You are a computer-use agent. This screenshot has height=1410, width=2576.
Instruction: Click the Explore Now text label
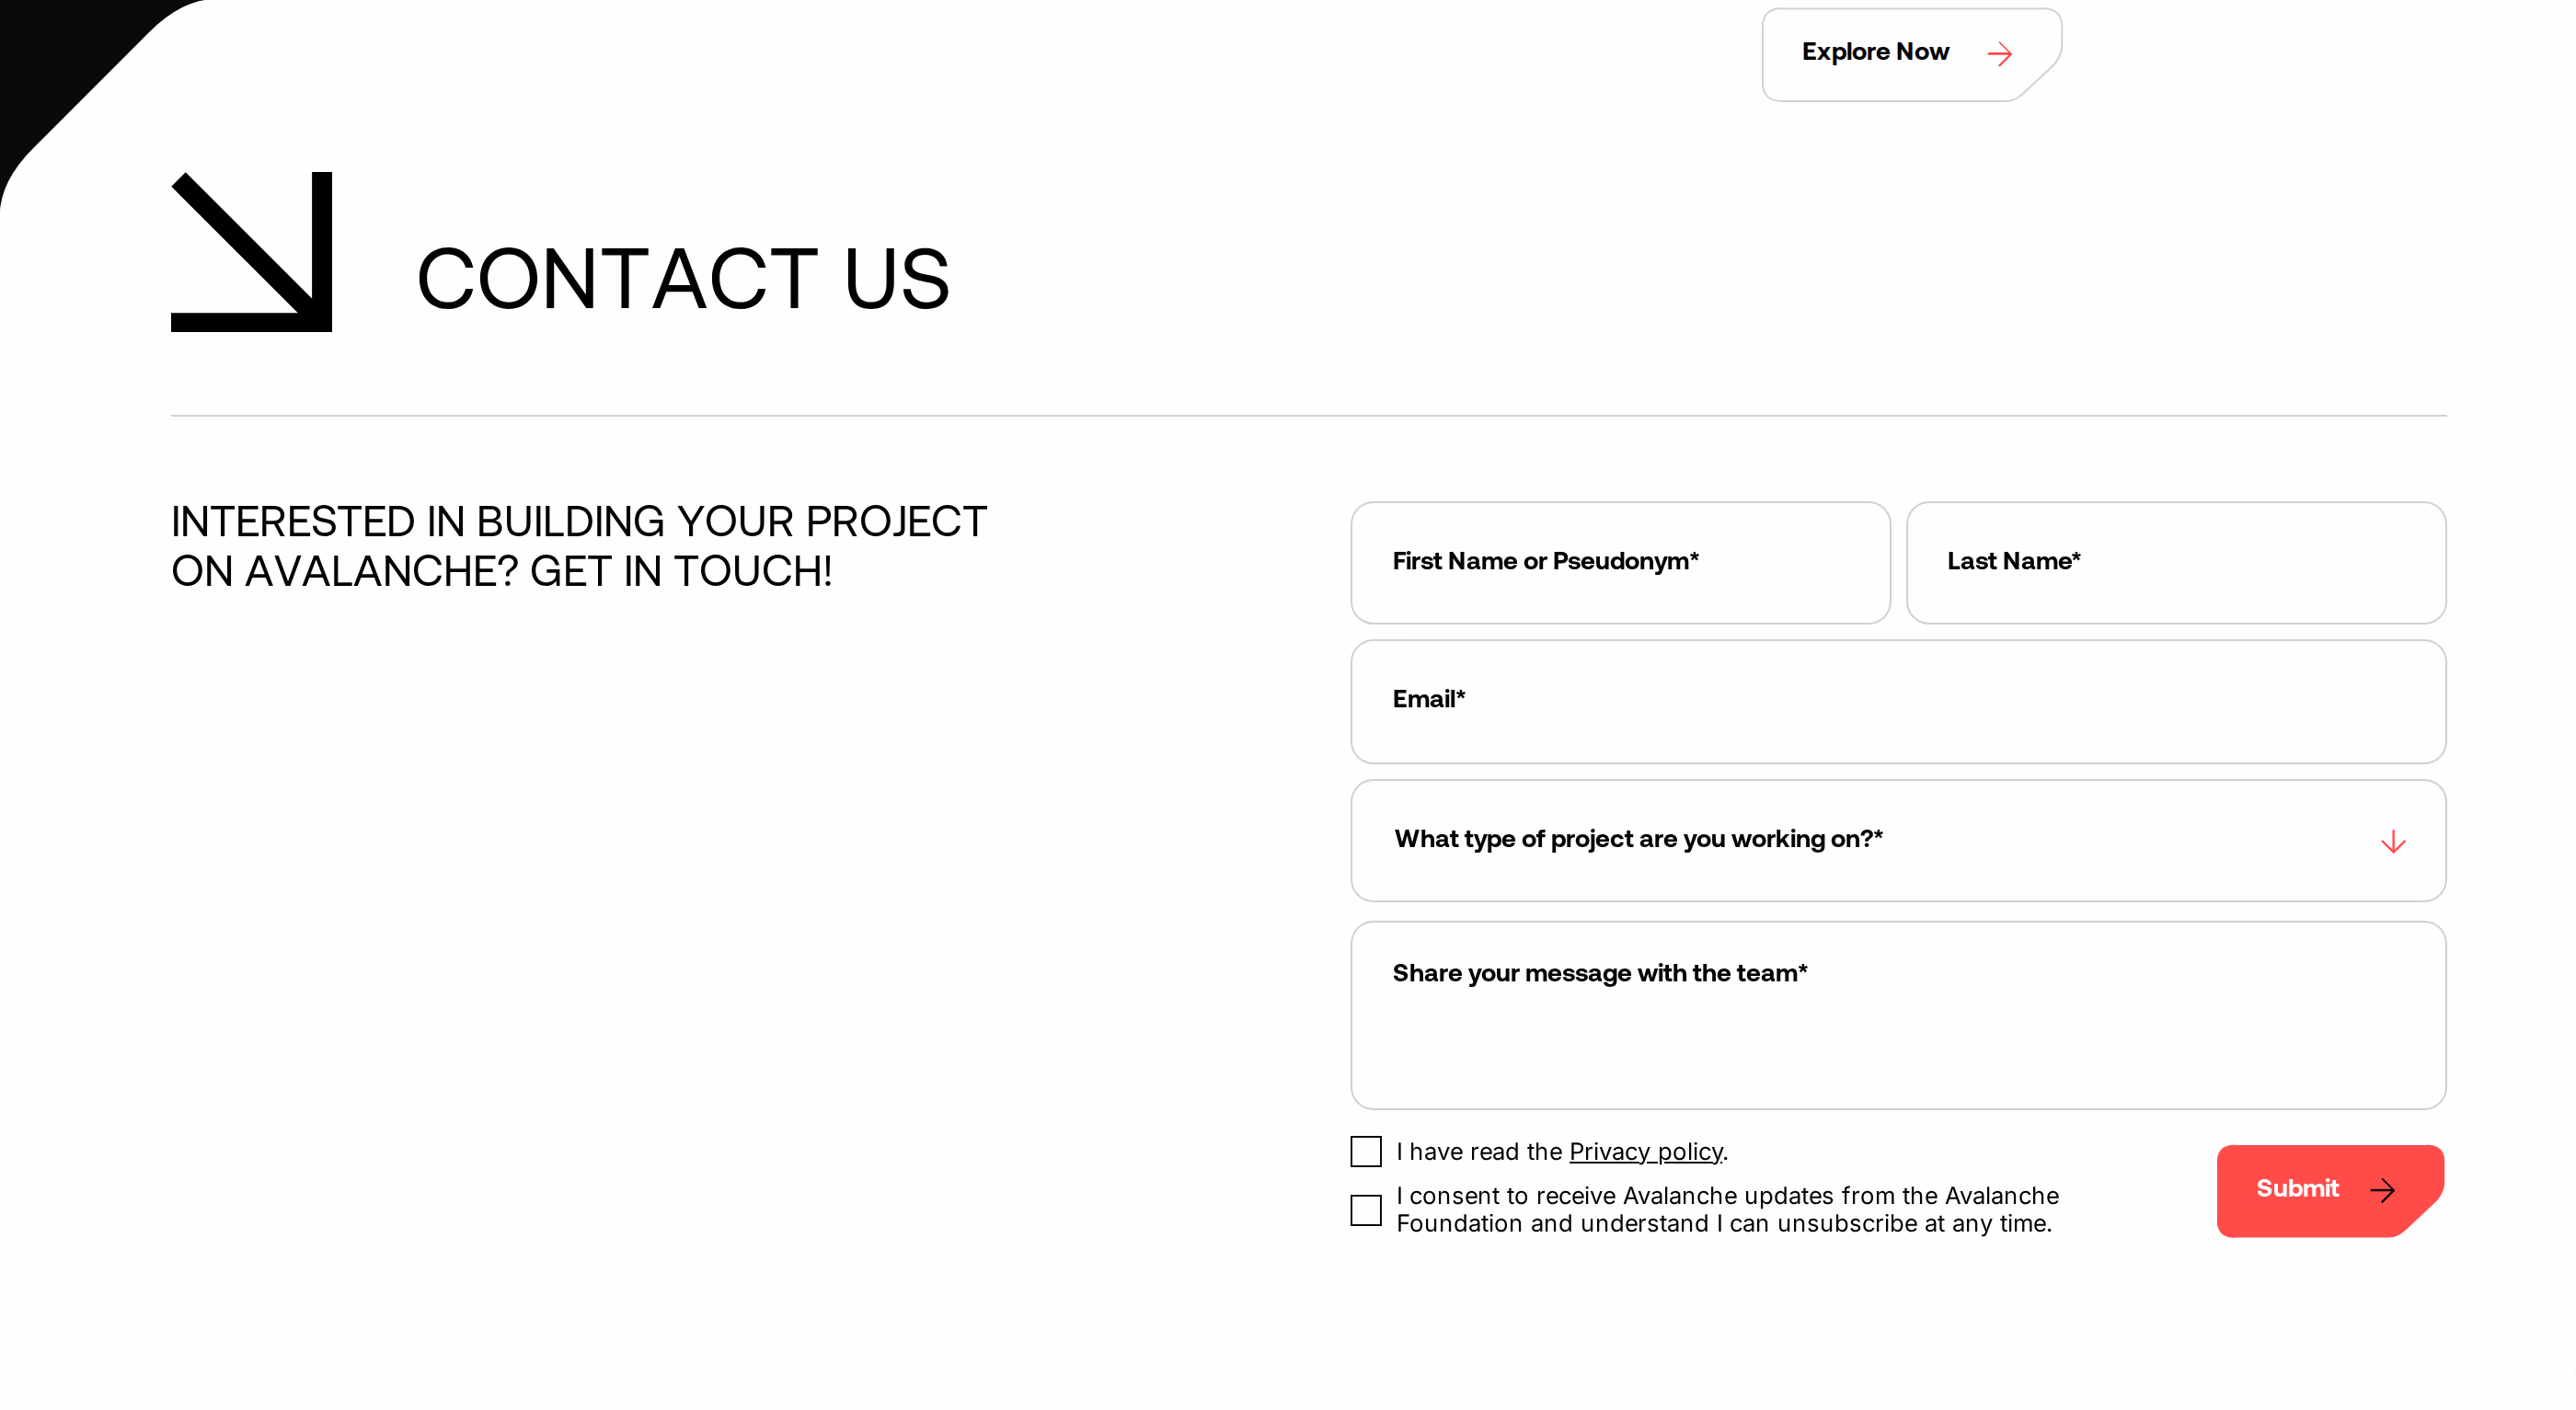pyautogui.click(x=1875, y=52)
